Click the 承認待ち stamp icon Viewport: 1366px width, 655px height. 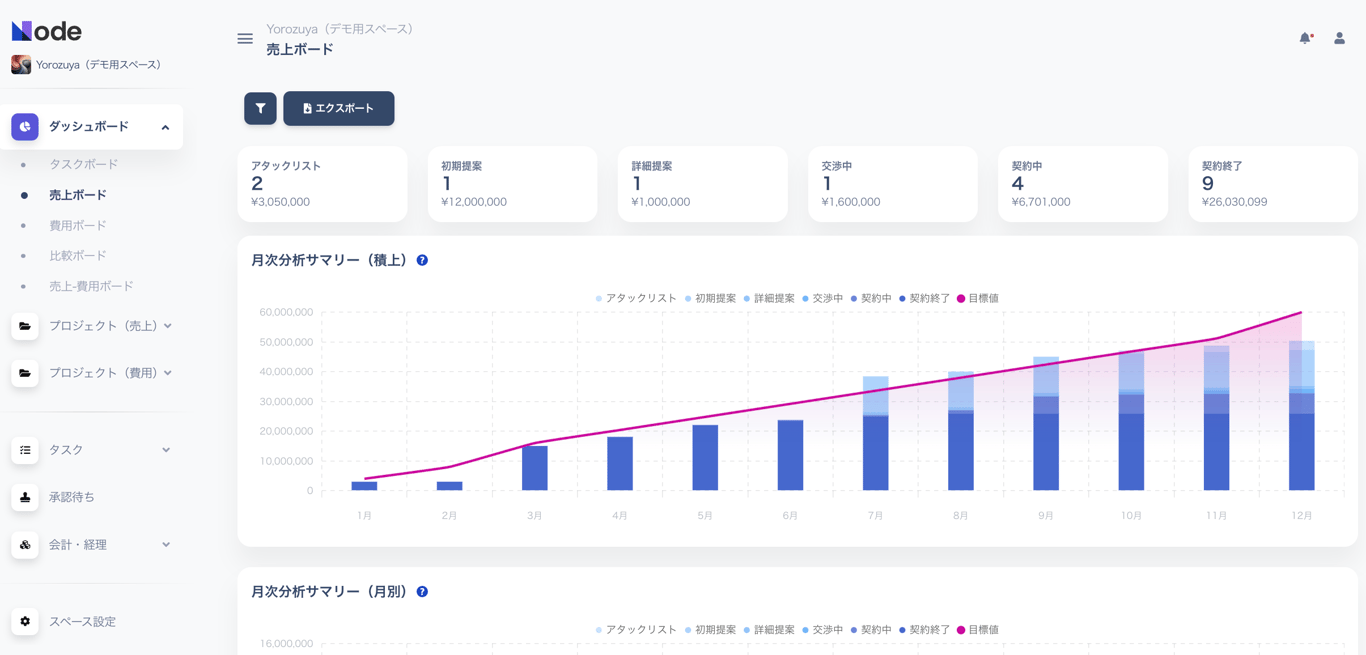(25, 497)
